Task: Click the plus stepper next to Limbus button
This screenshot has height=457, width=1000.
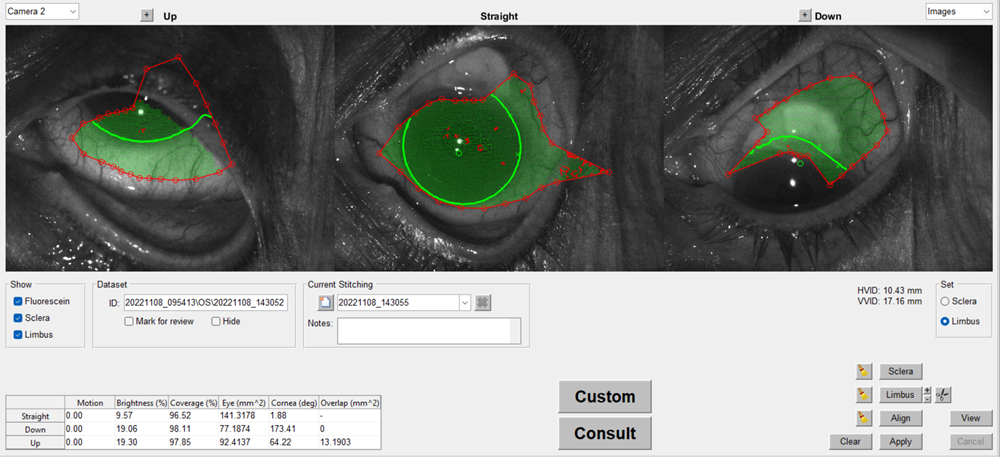Action: coord(927,391)
